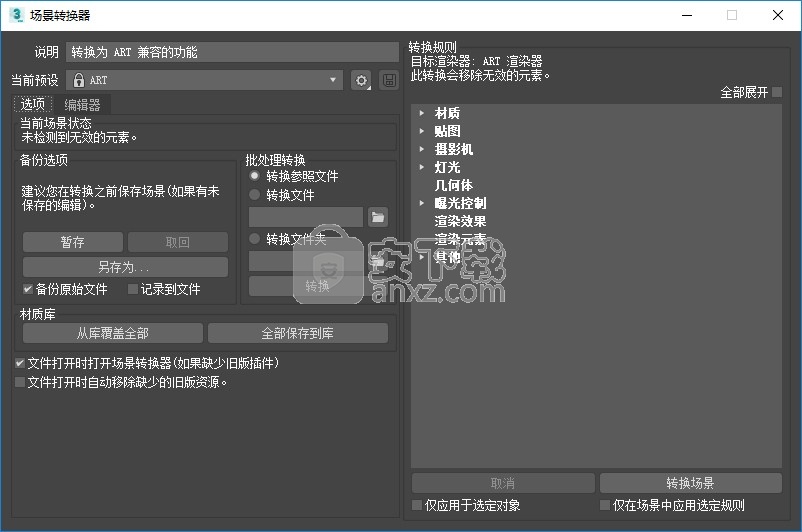
Task: Browse for file with the folder icon
Action: [x=378, y=217]
